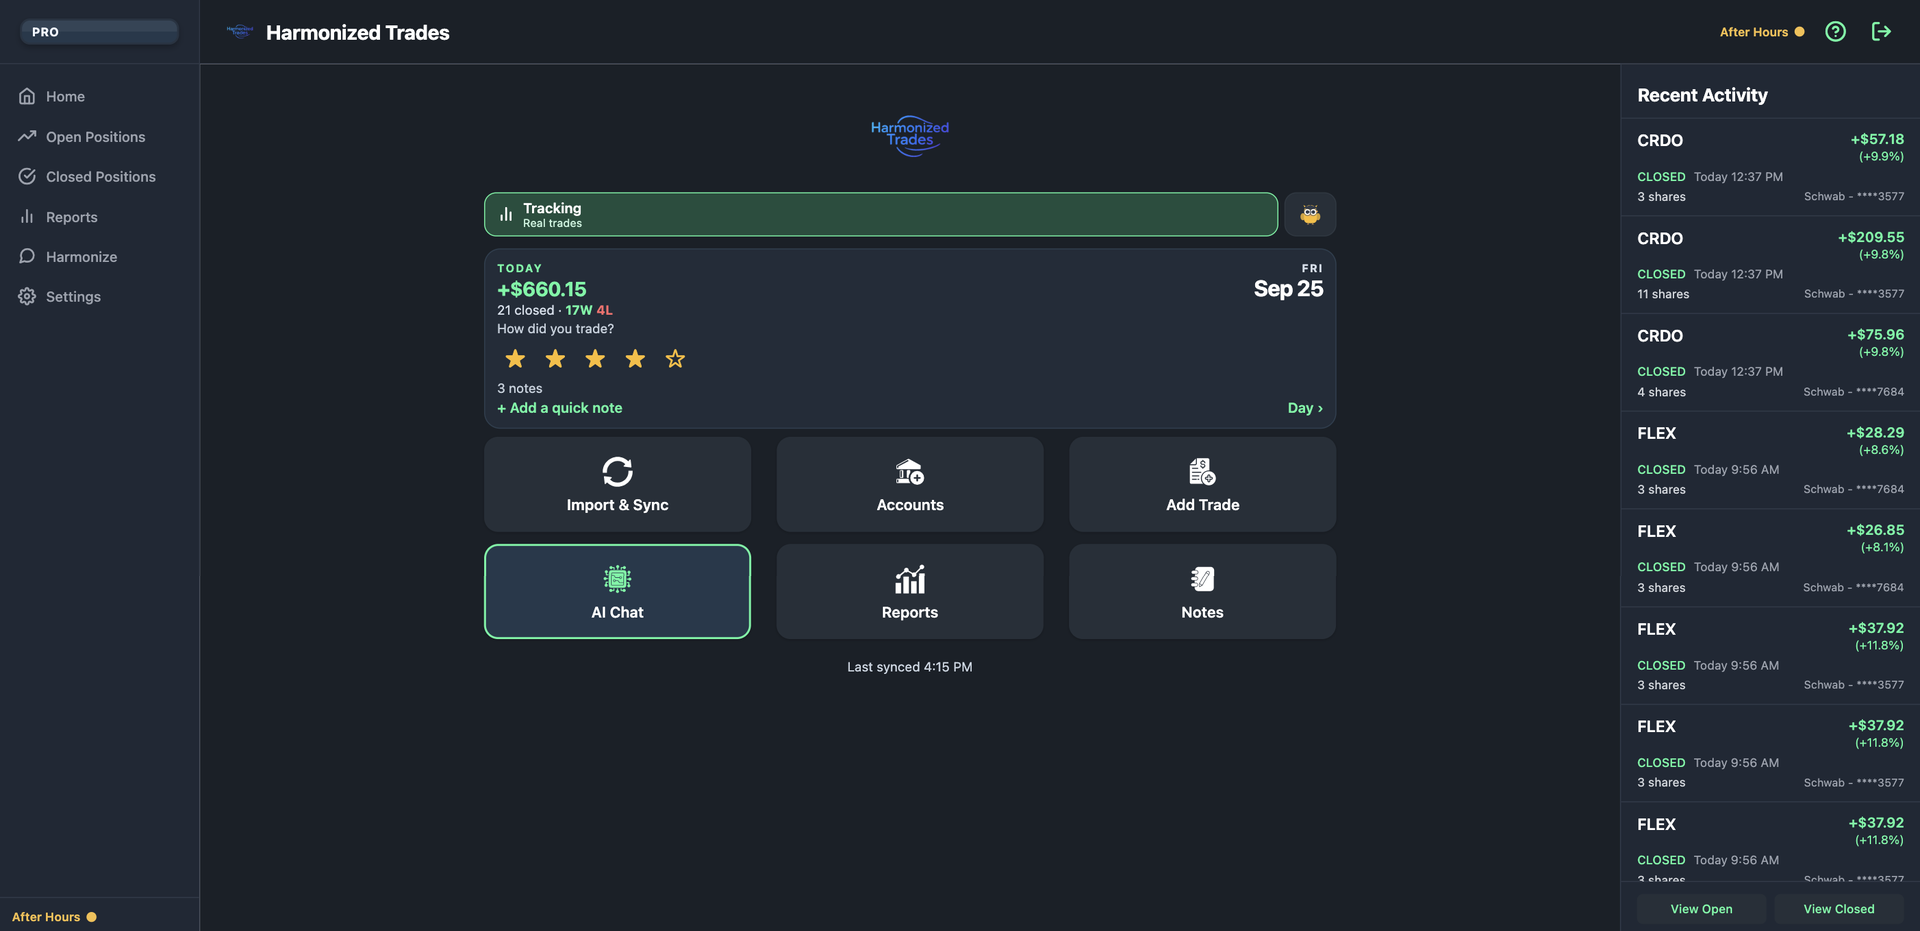Click the Add Trade document icon

click(x=1202, y=471)
